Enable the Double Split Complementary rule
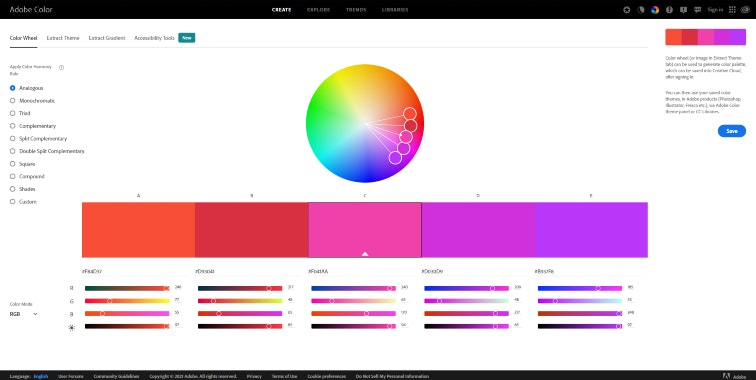Image resolution: width=756 pixels, height=380 pixels. [47, 151]
